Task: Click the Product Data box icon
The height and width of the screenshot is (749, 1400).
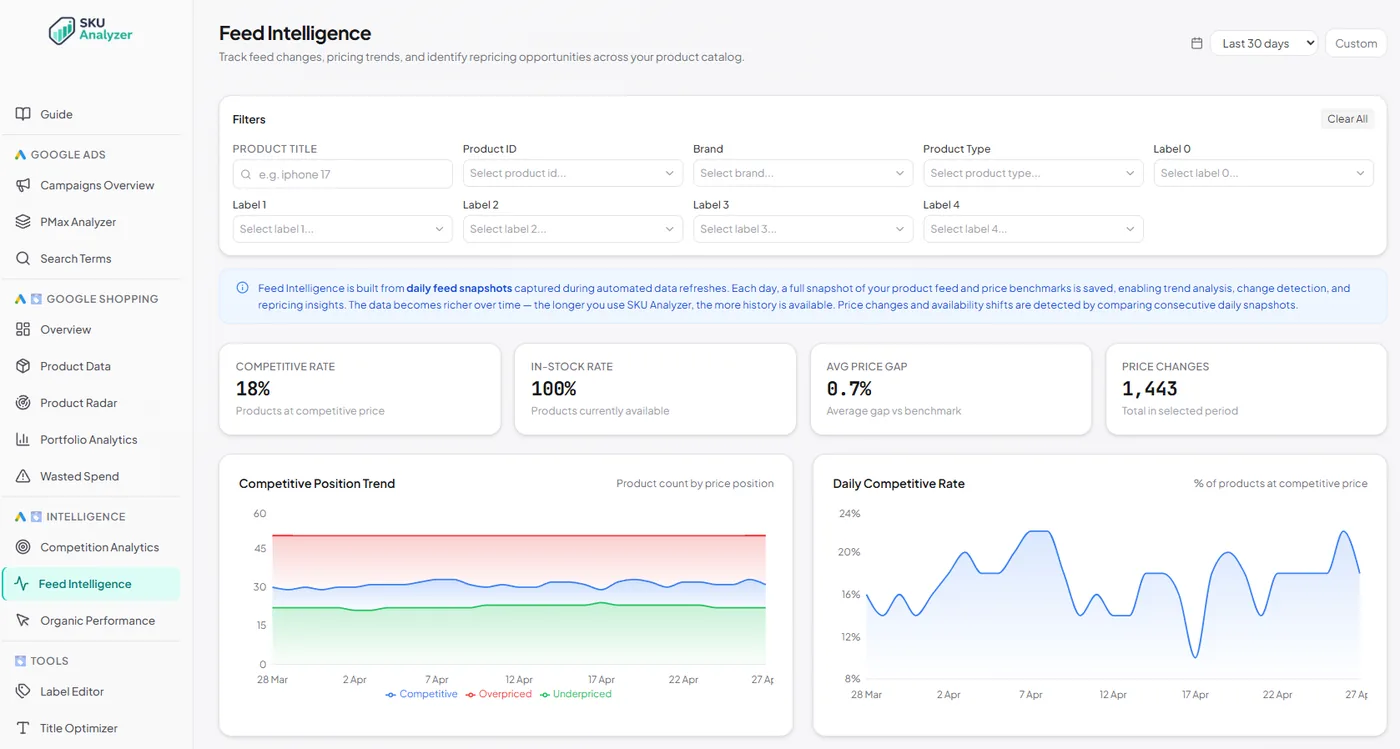Action: [x=23, y=366]
